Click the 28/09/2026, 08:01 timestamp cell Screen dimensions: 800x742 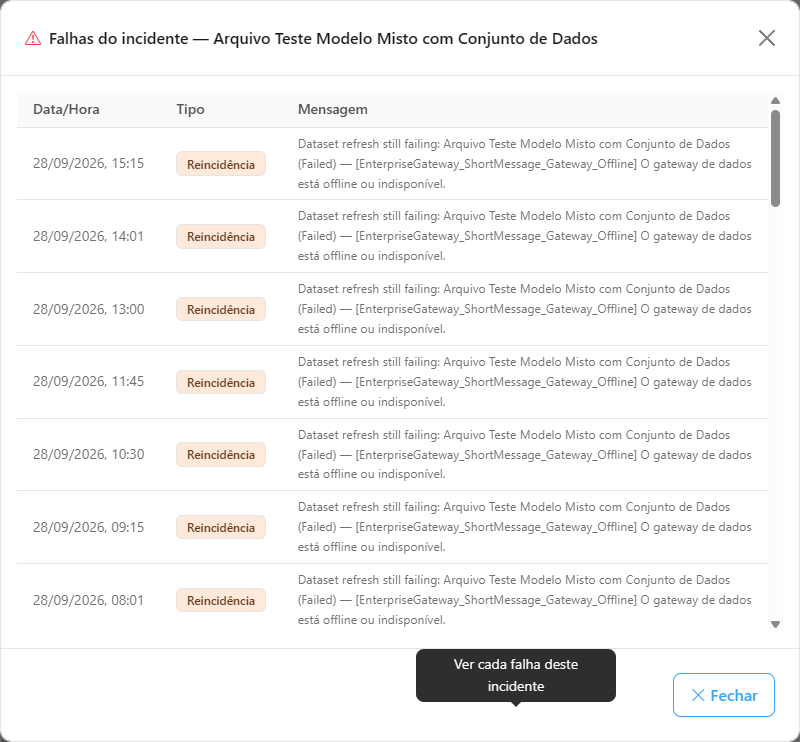[x=89, y=600]
